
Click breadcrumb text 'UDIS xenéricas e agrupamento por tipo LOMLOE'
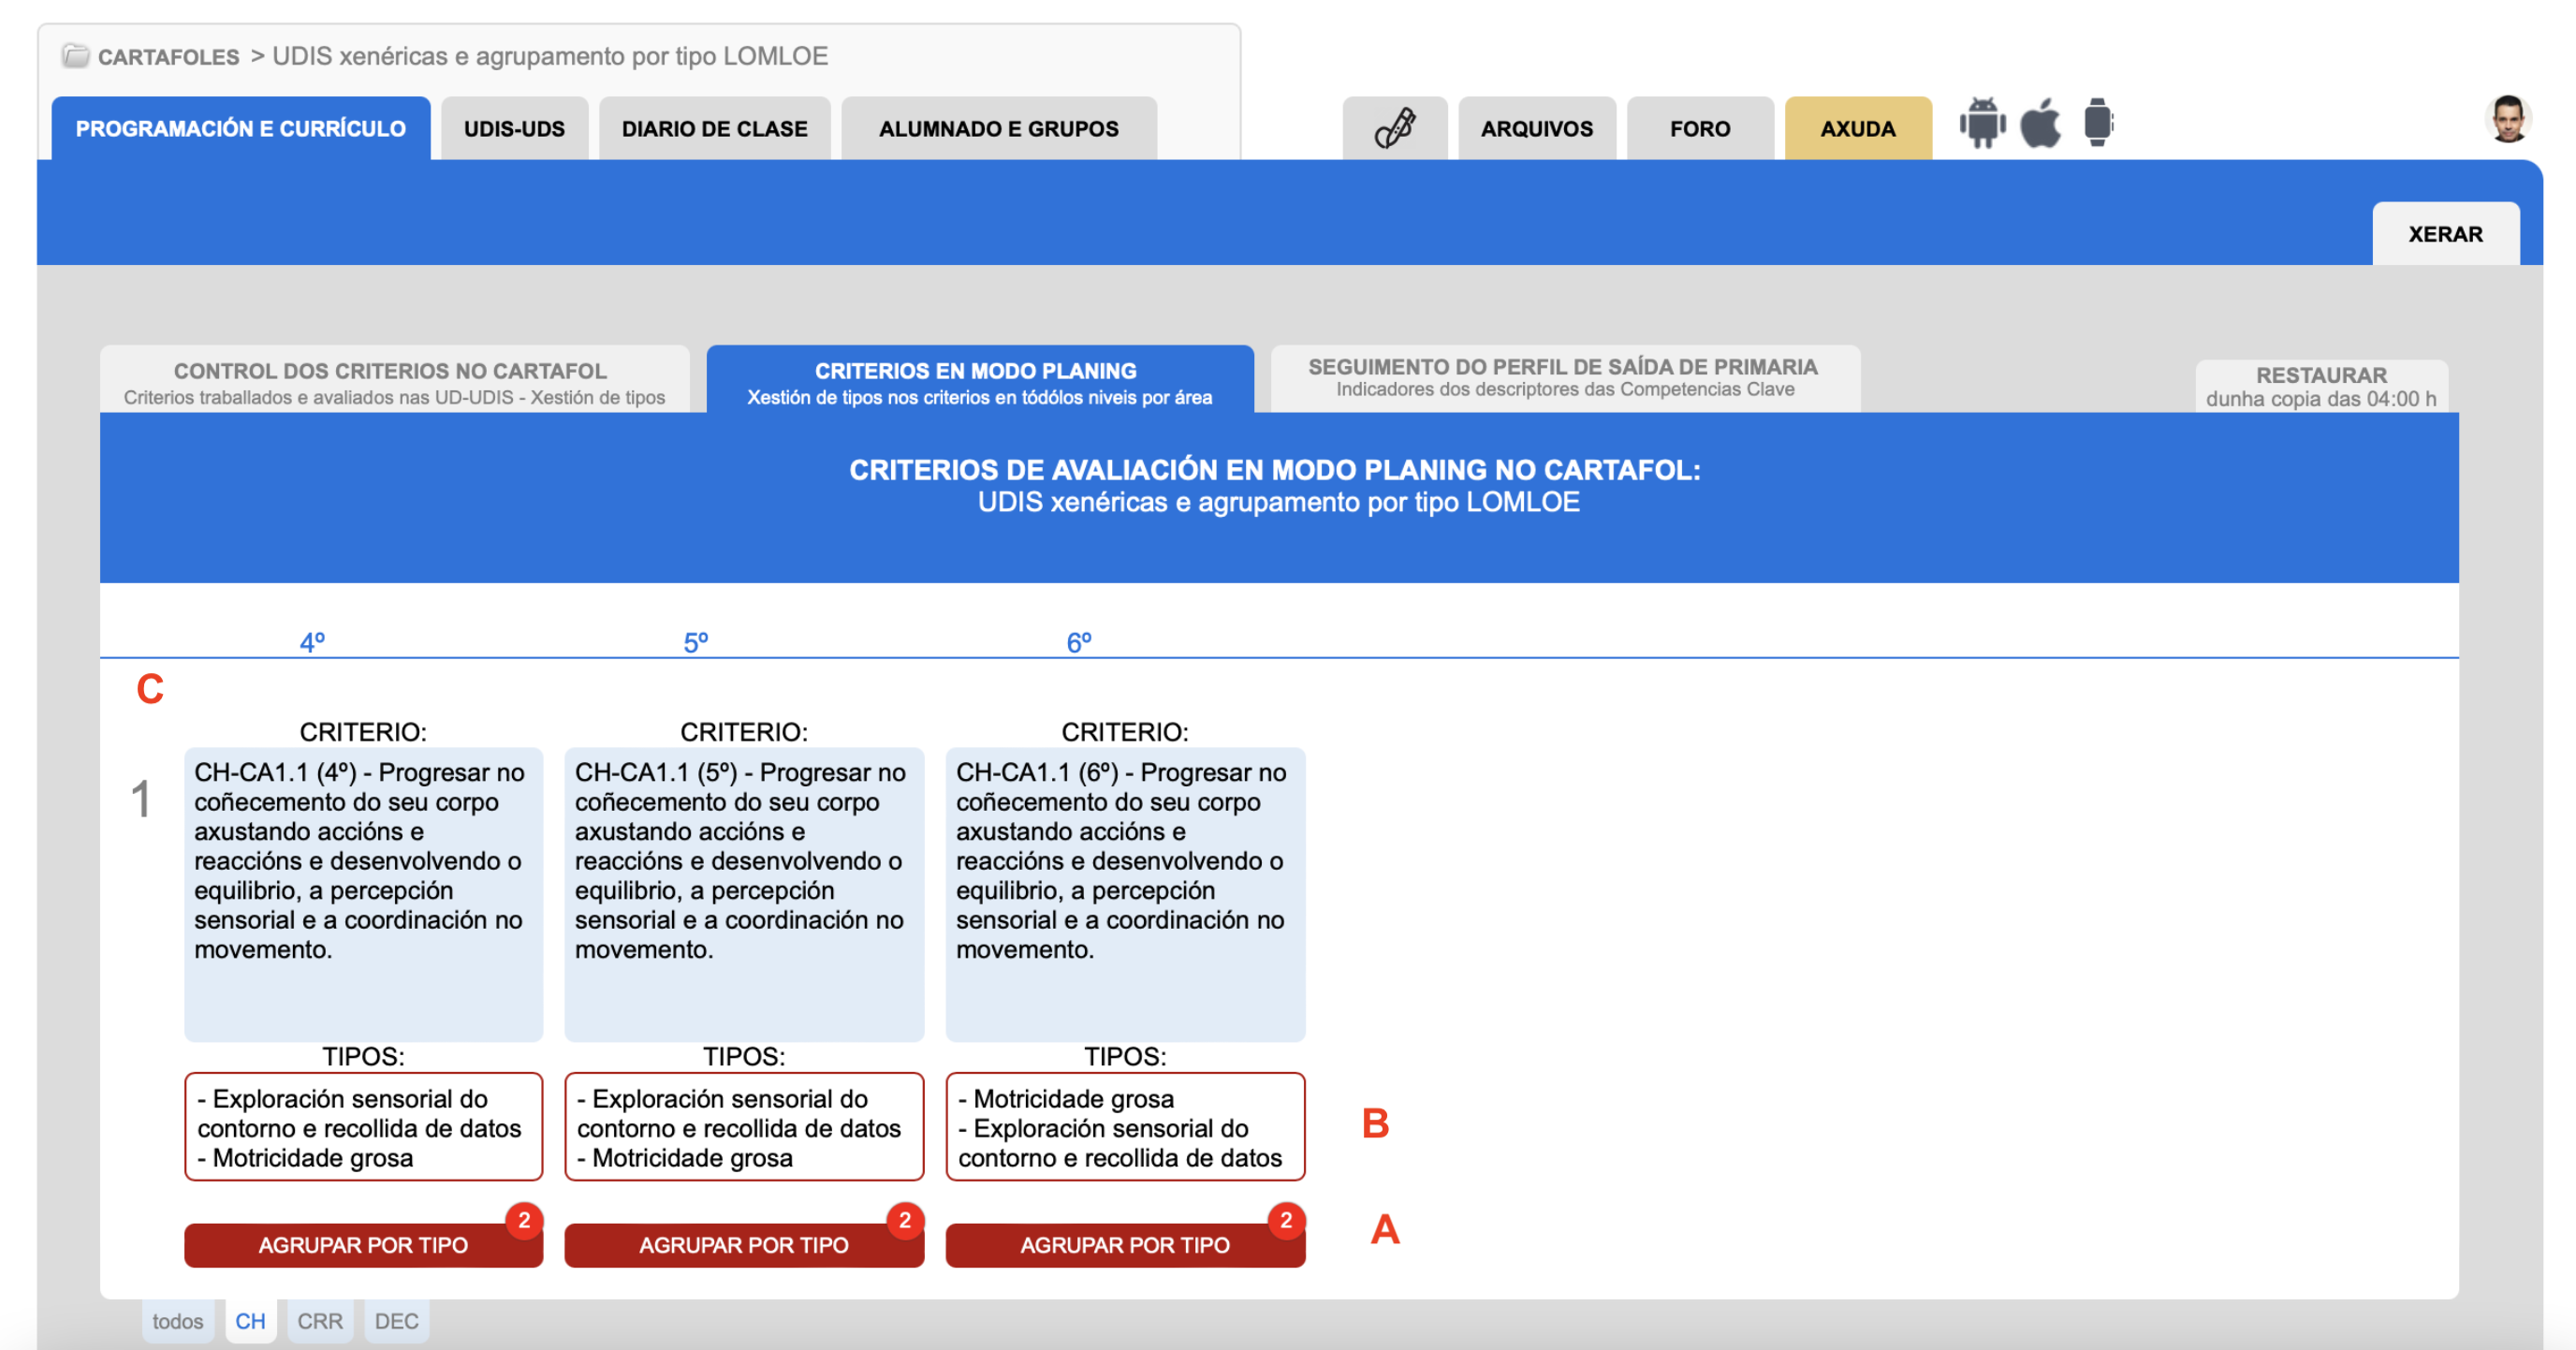[x=550, y=56]
